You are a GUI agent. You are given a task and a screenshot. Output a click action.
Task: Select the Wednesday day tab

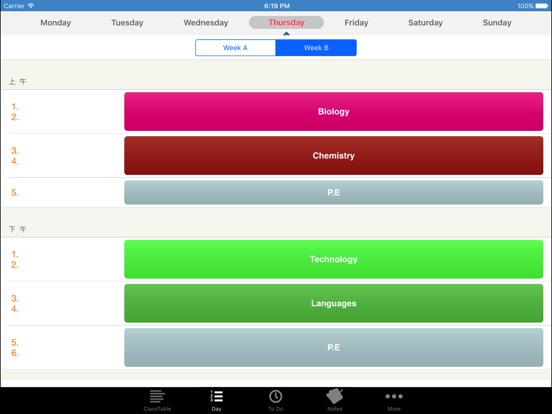[206, 23]
